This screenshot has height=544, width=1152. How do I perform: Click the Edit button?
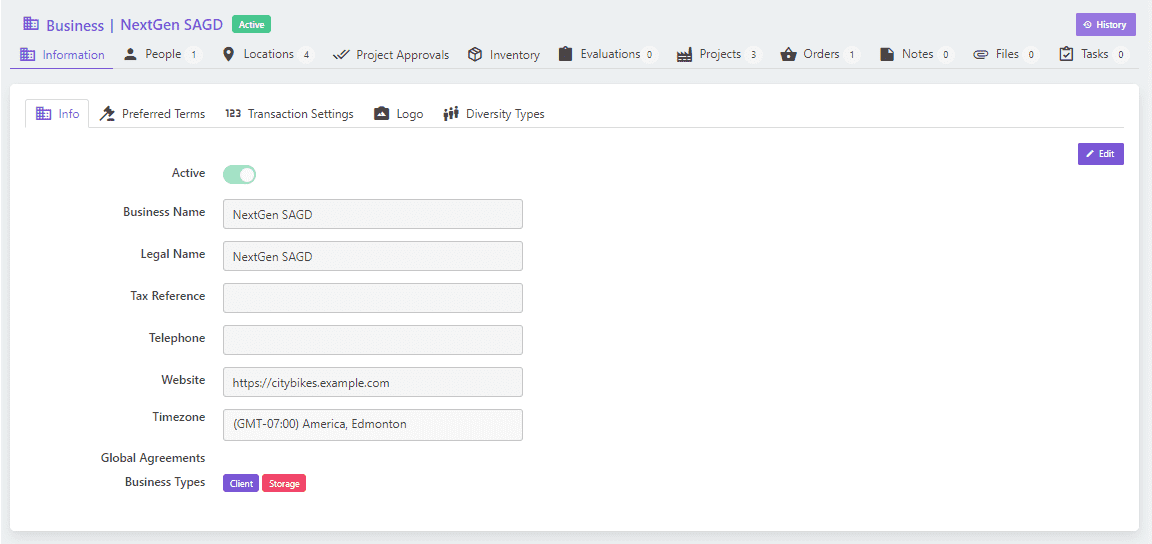(1101, 154)
